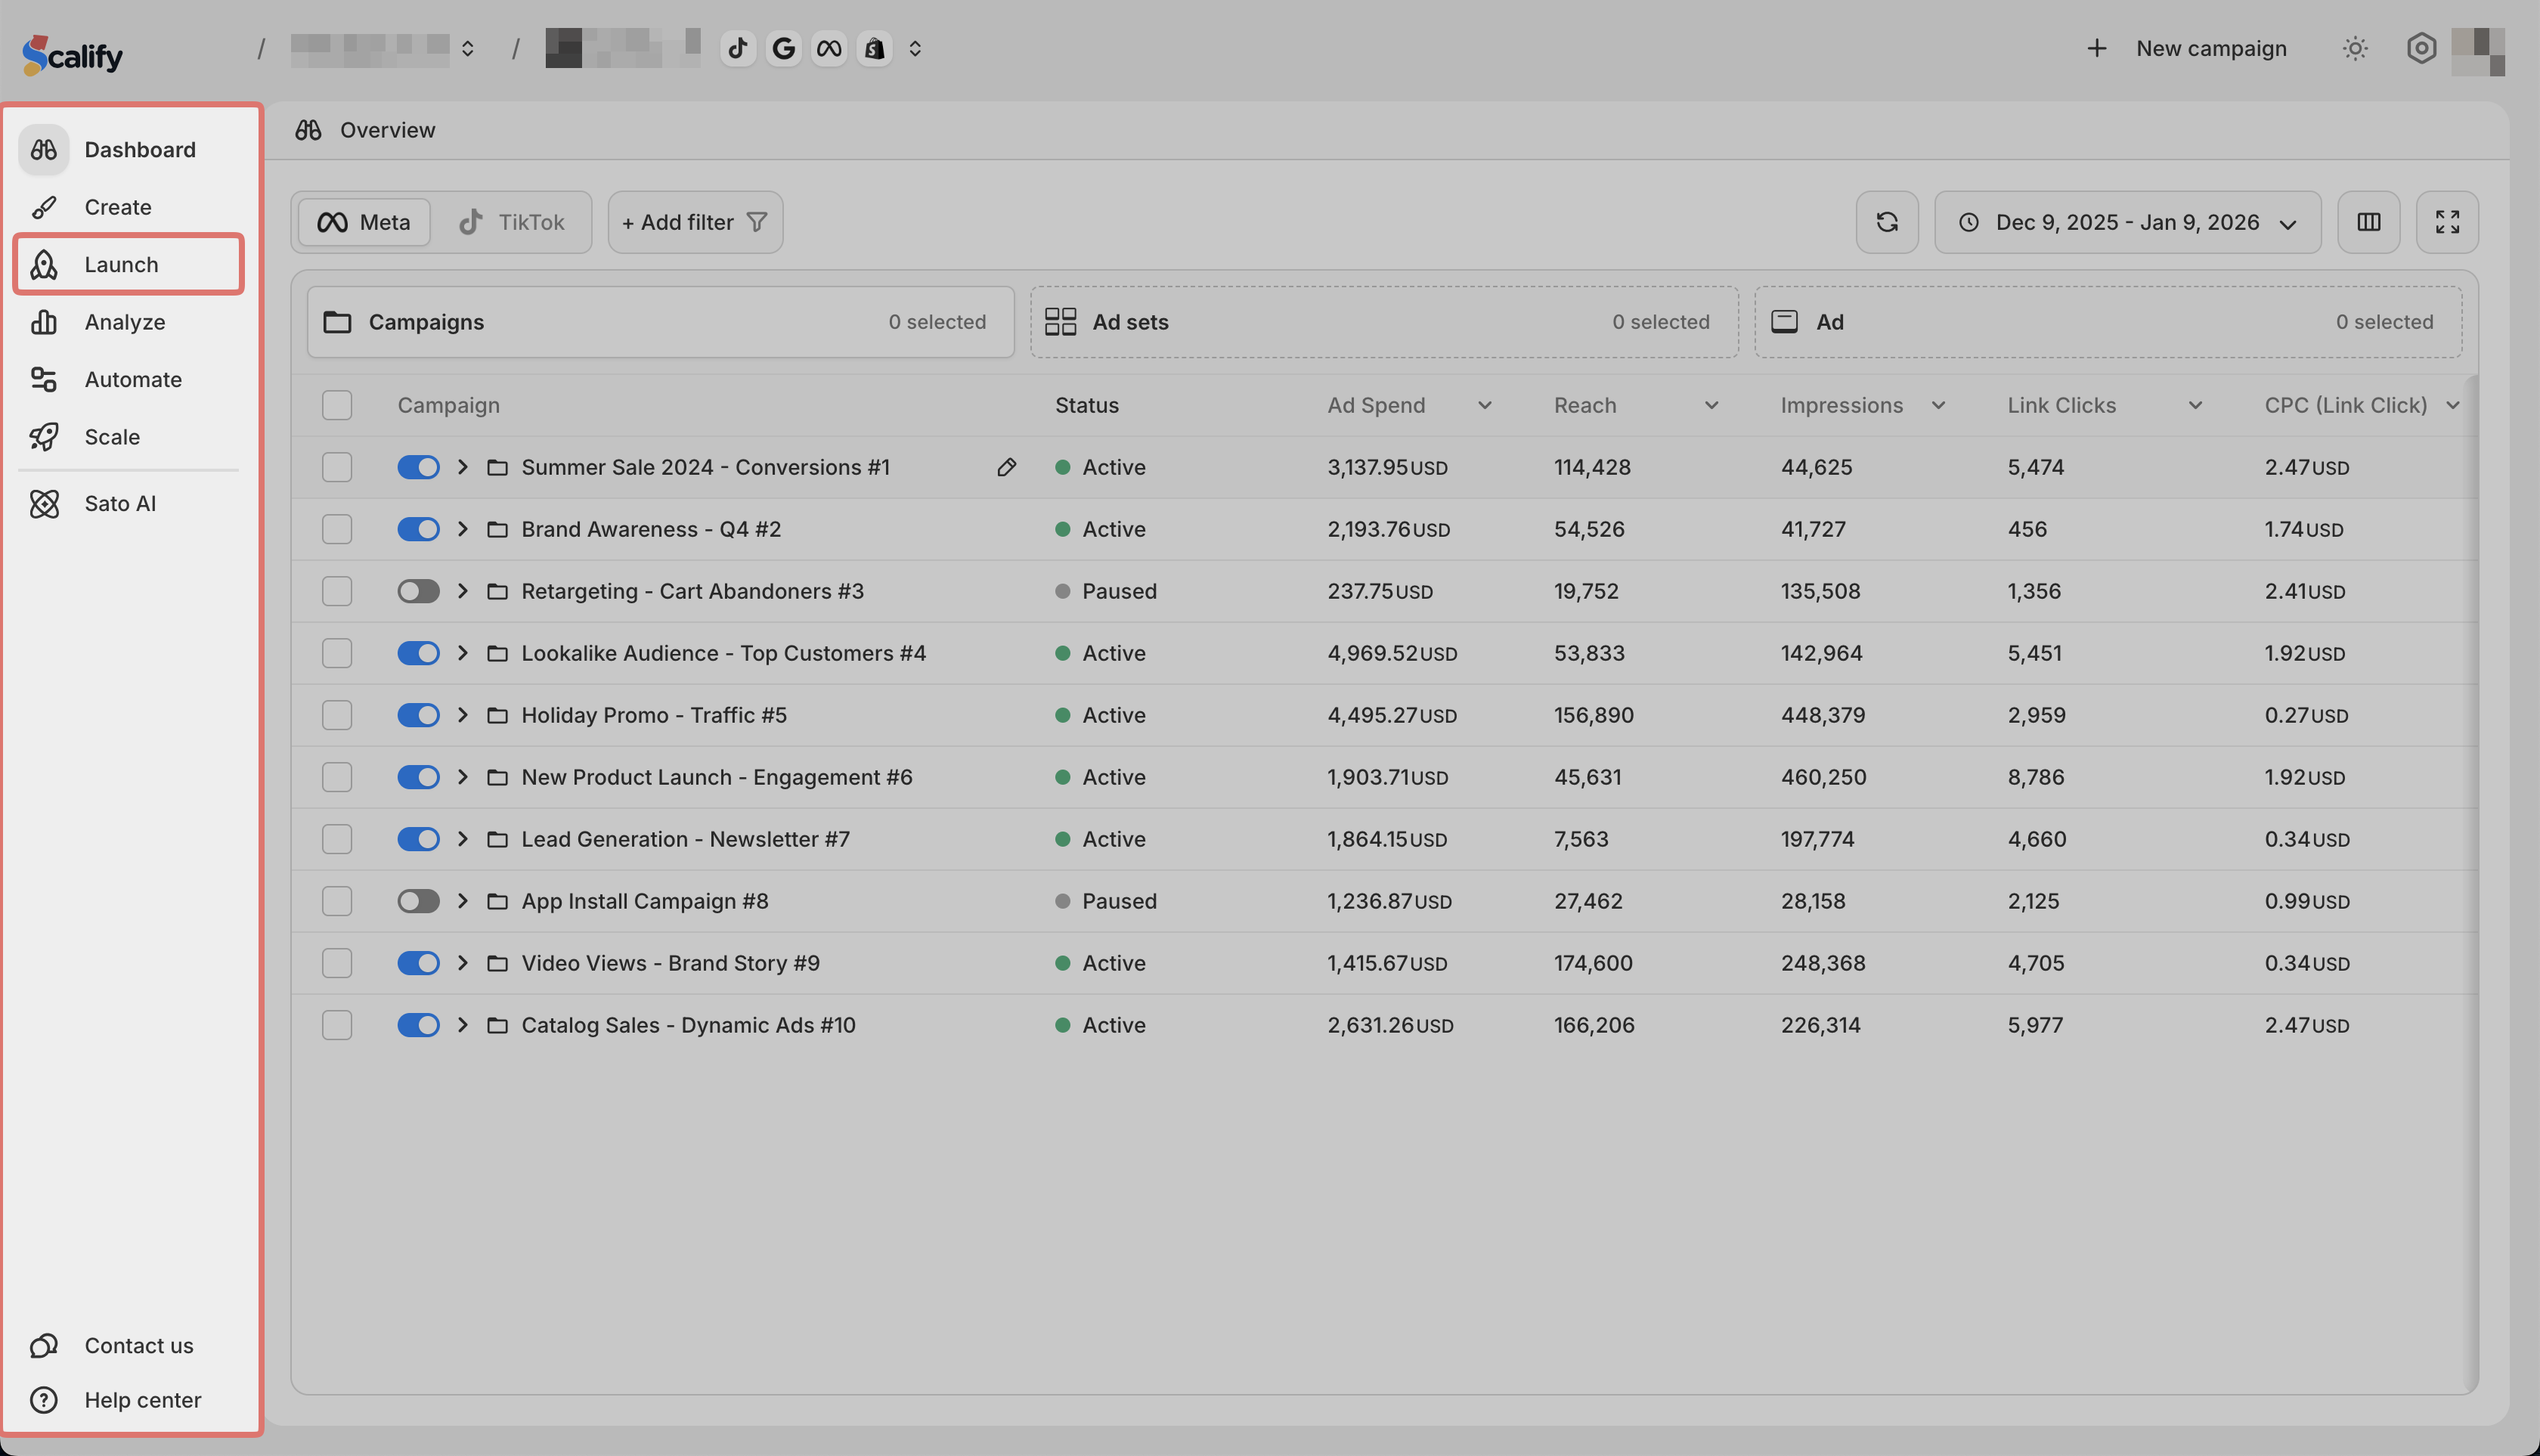Click the New campaign button

coord(2187,49)
